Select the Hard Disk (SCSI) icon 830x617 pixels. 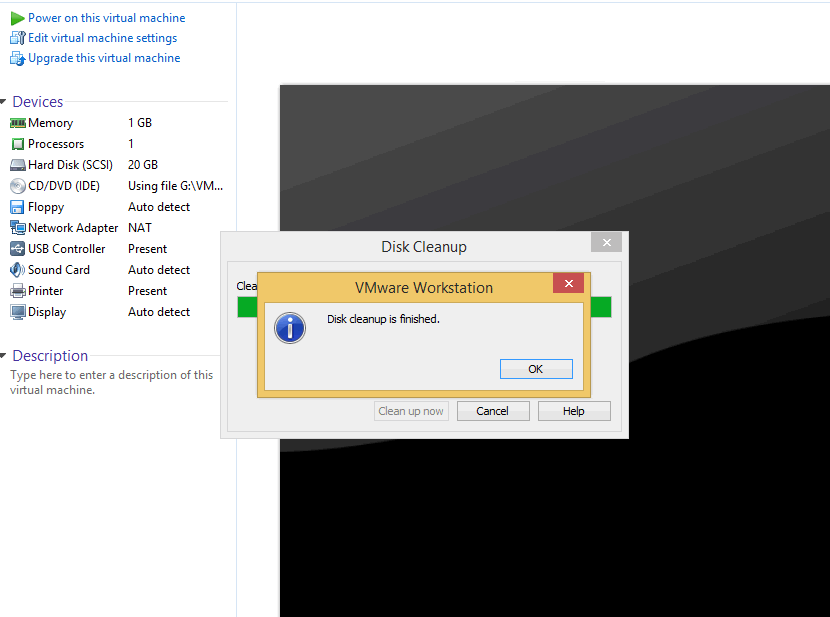(17, 165)
